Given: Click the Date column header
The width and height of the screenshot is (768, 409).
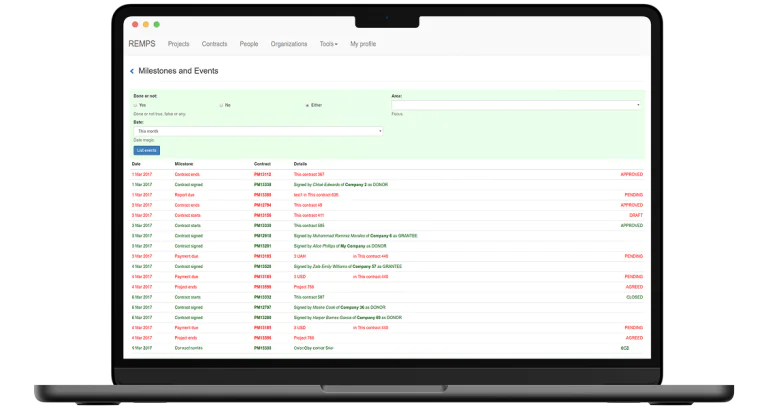Looking at the screenshot, I should click(136, 164).
